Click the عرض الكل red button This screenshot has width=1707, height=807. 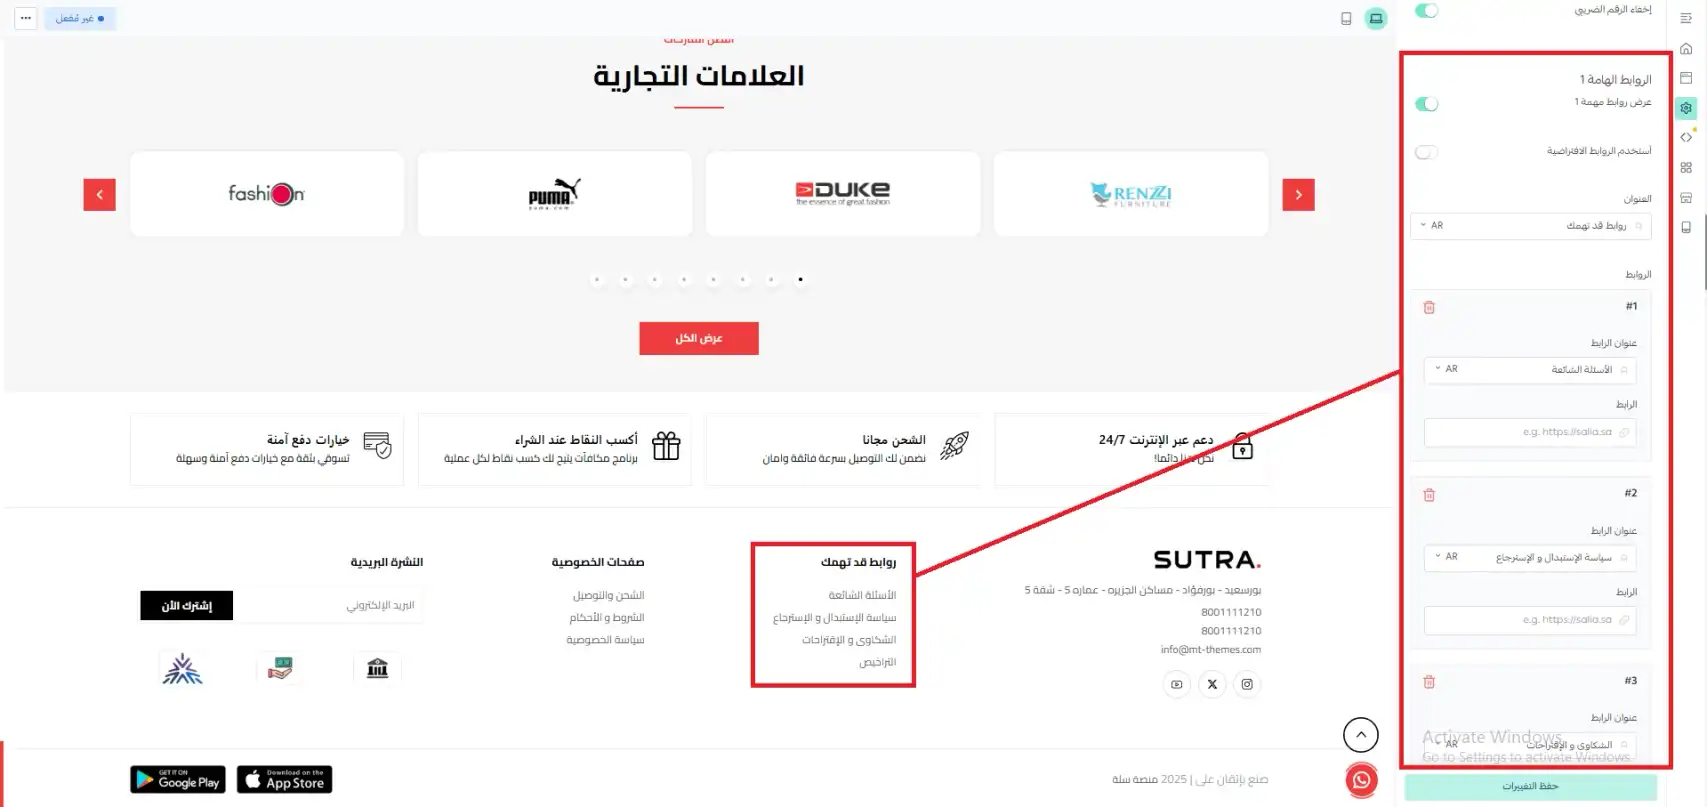pyautogui.click(x=699, y=338)
